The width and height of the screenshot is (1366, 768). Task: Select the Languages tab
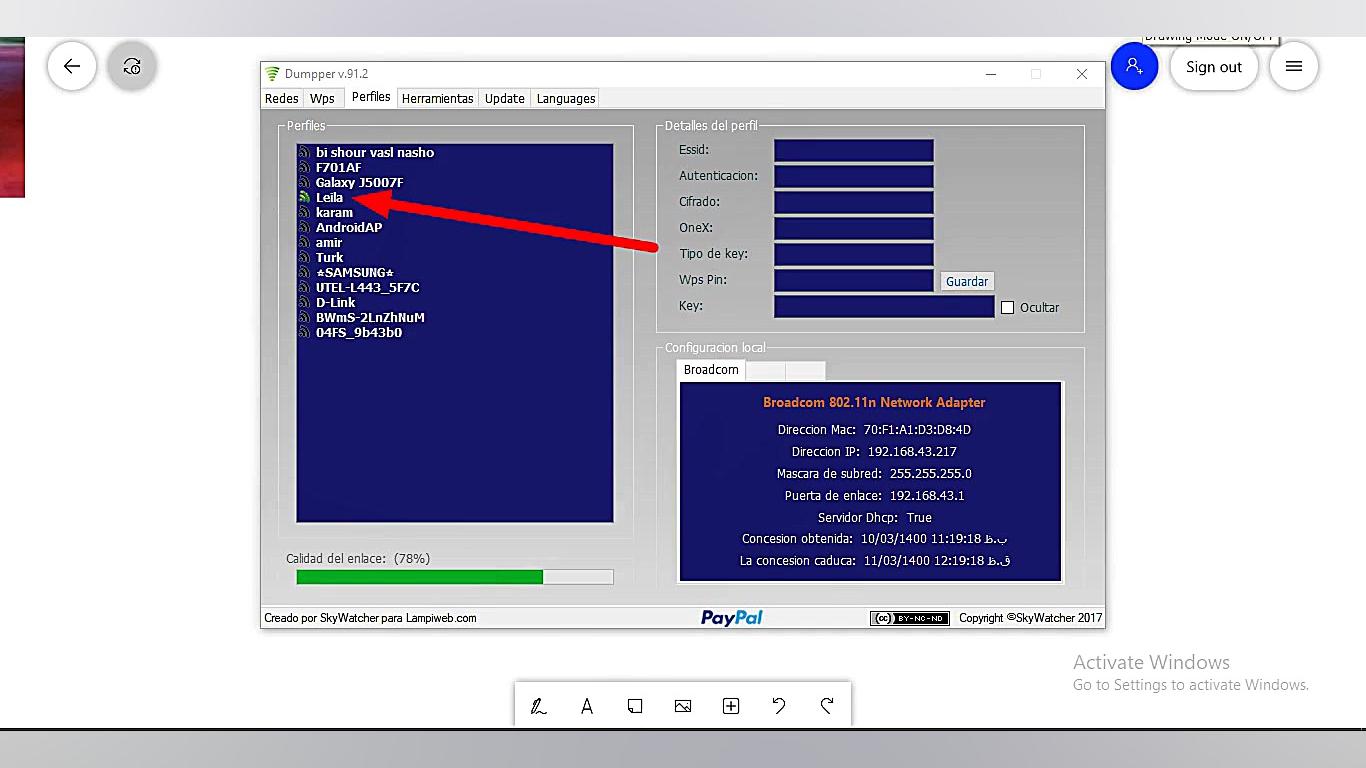coord(566,99)
